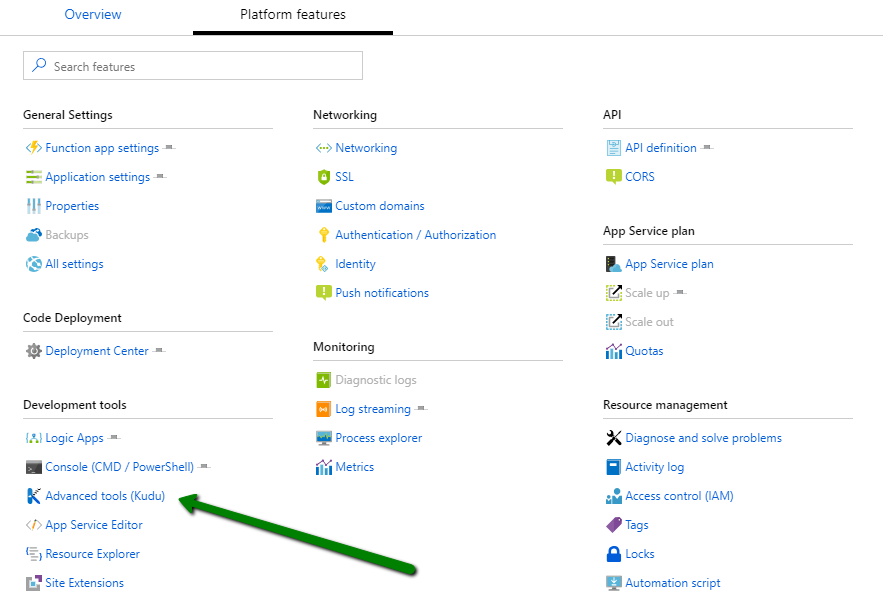
Task: Click the Authentication key icon
Action: pyautogui.click(x=323, y=235)
